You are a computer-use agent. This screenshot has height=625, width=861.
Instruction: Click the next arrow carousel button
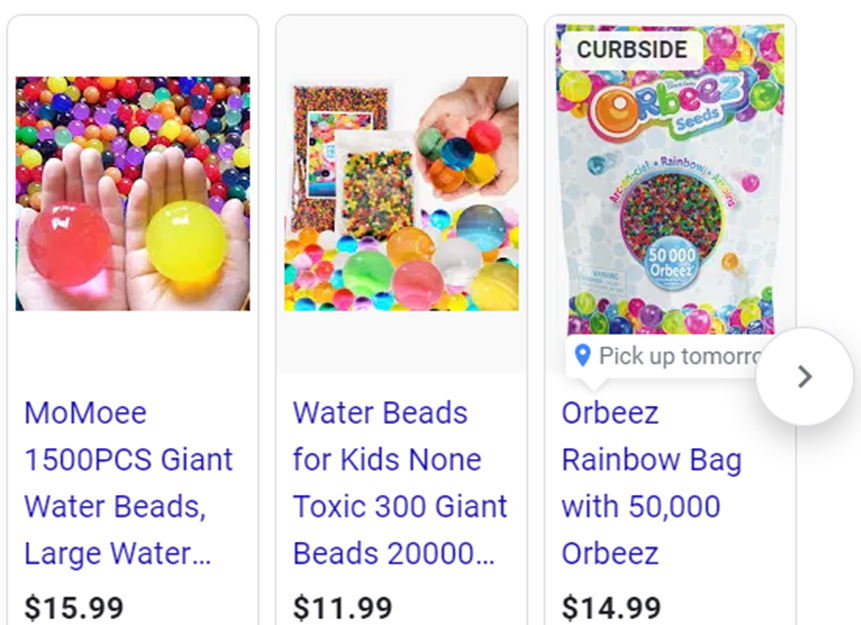pyautogui.click(x=804, y=376)
